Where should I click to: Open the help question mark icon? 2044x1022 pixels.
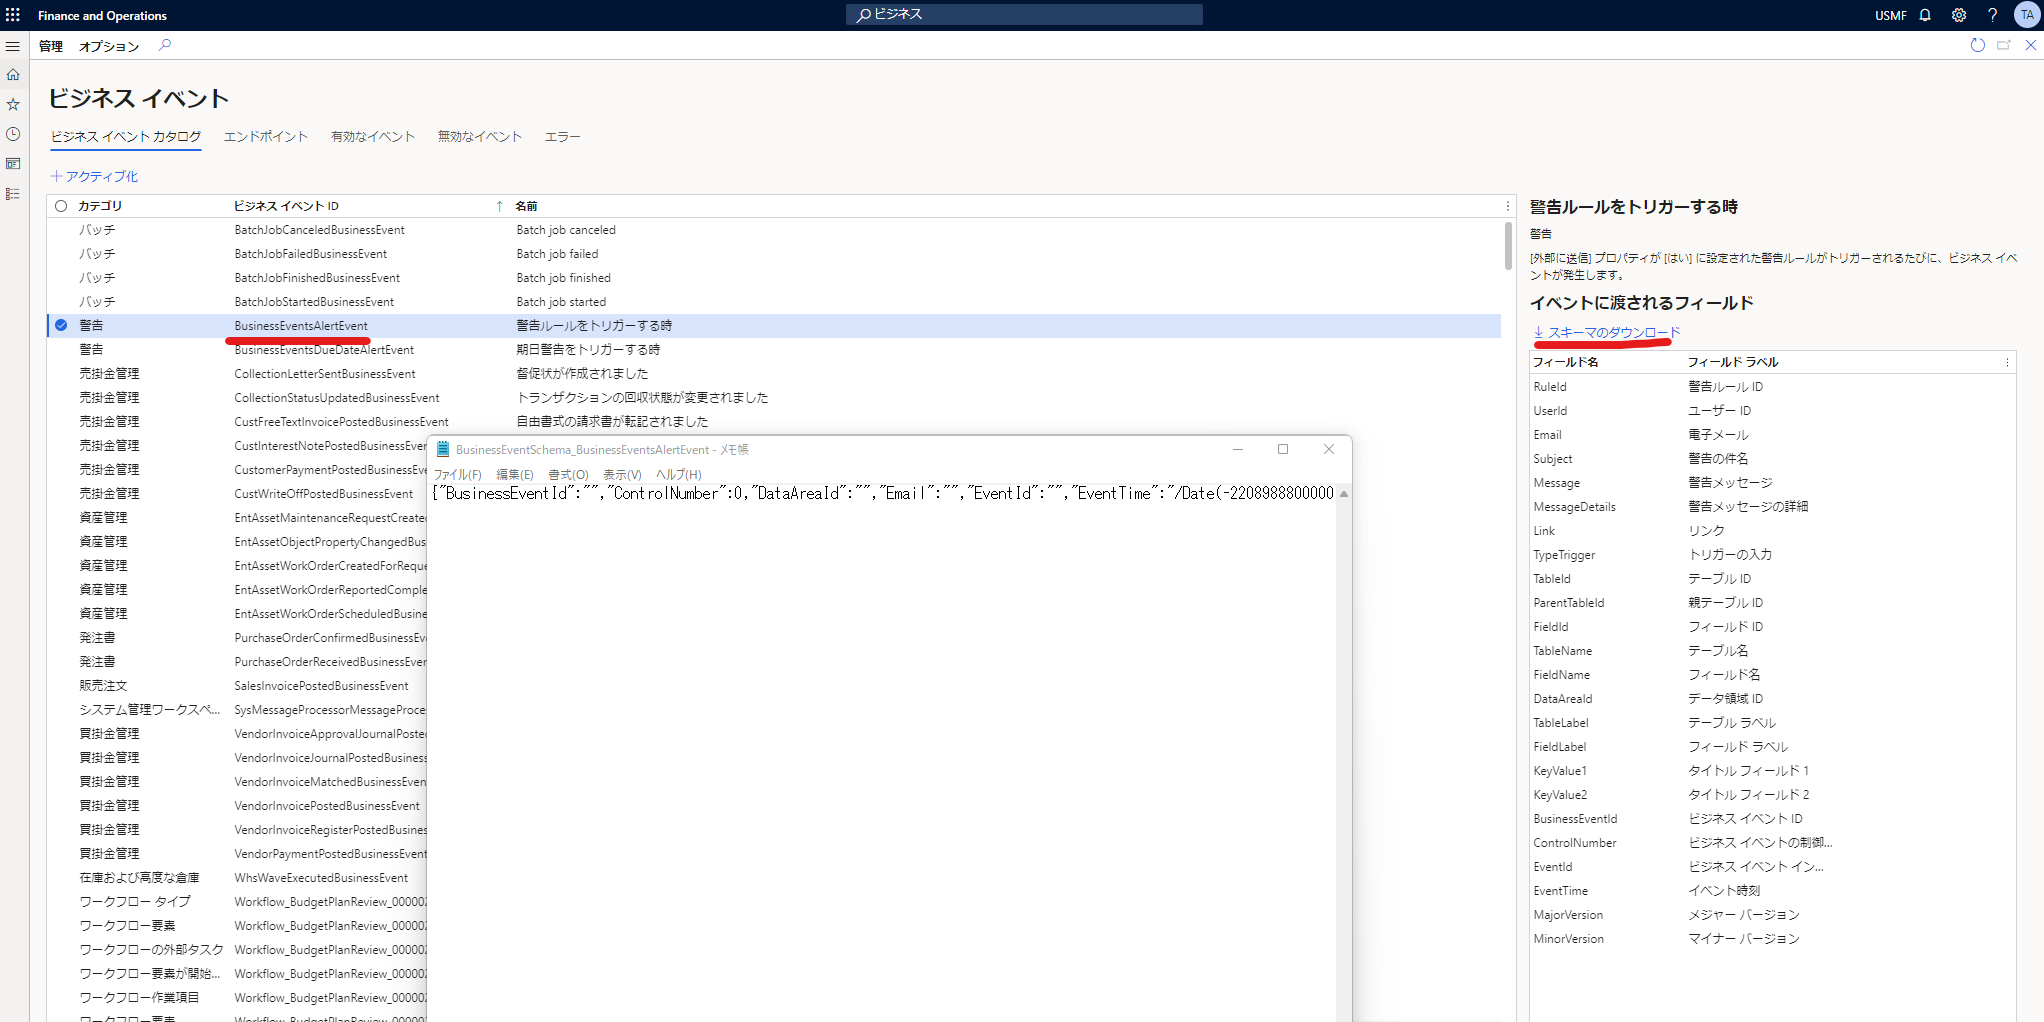[x=1992, y=15]
